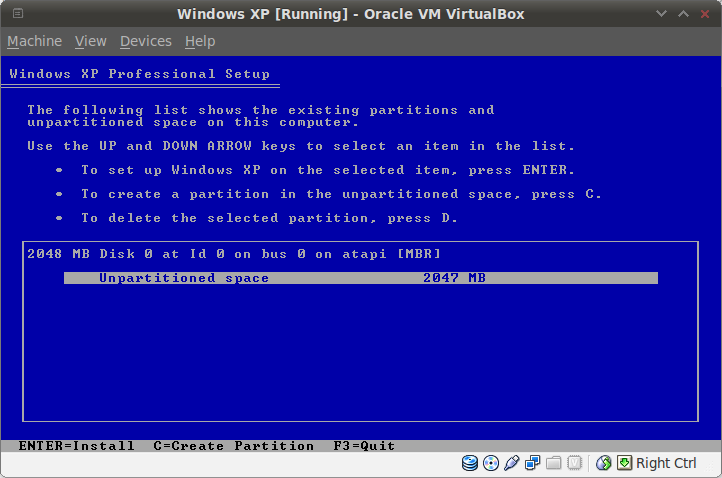Screen dimensions: 722x478
Task: Click the keyboard capture green arrow icon
Action: point(624,463)
